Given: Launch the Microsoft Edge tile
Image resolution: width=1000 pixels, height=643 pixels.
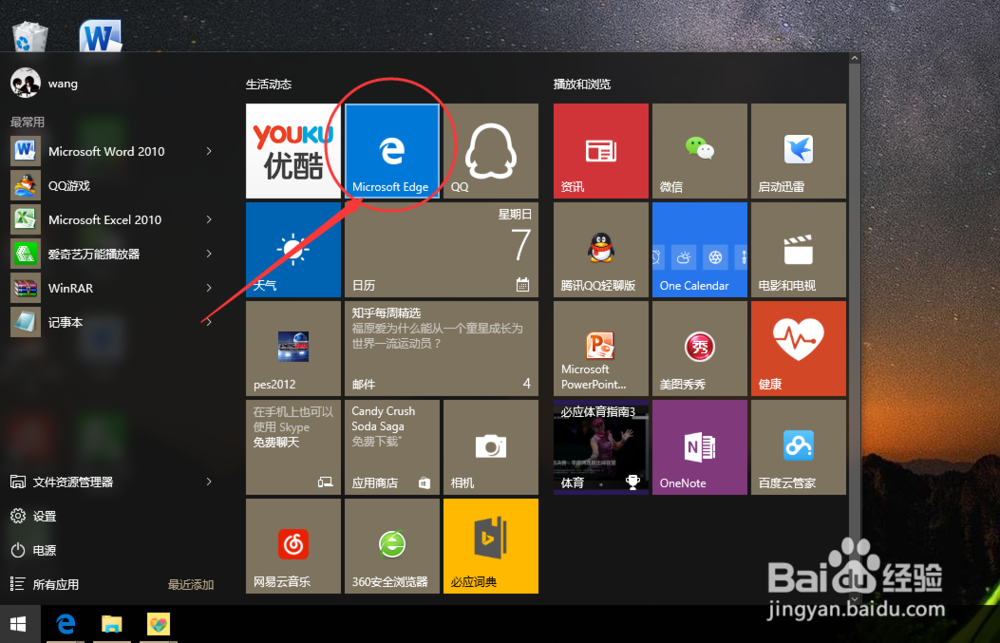Looking at the screenshot, I should tap(392, 151).
